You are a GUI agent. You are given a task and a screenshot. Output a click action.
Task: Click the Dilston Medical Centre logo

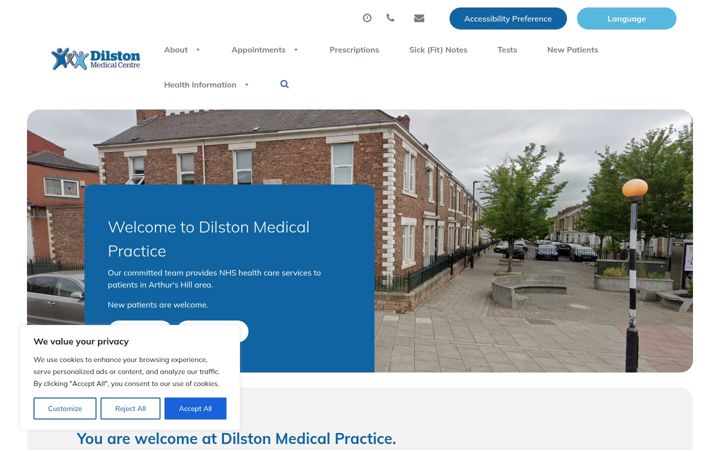96,59
